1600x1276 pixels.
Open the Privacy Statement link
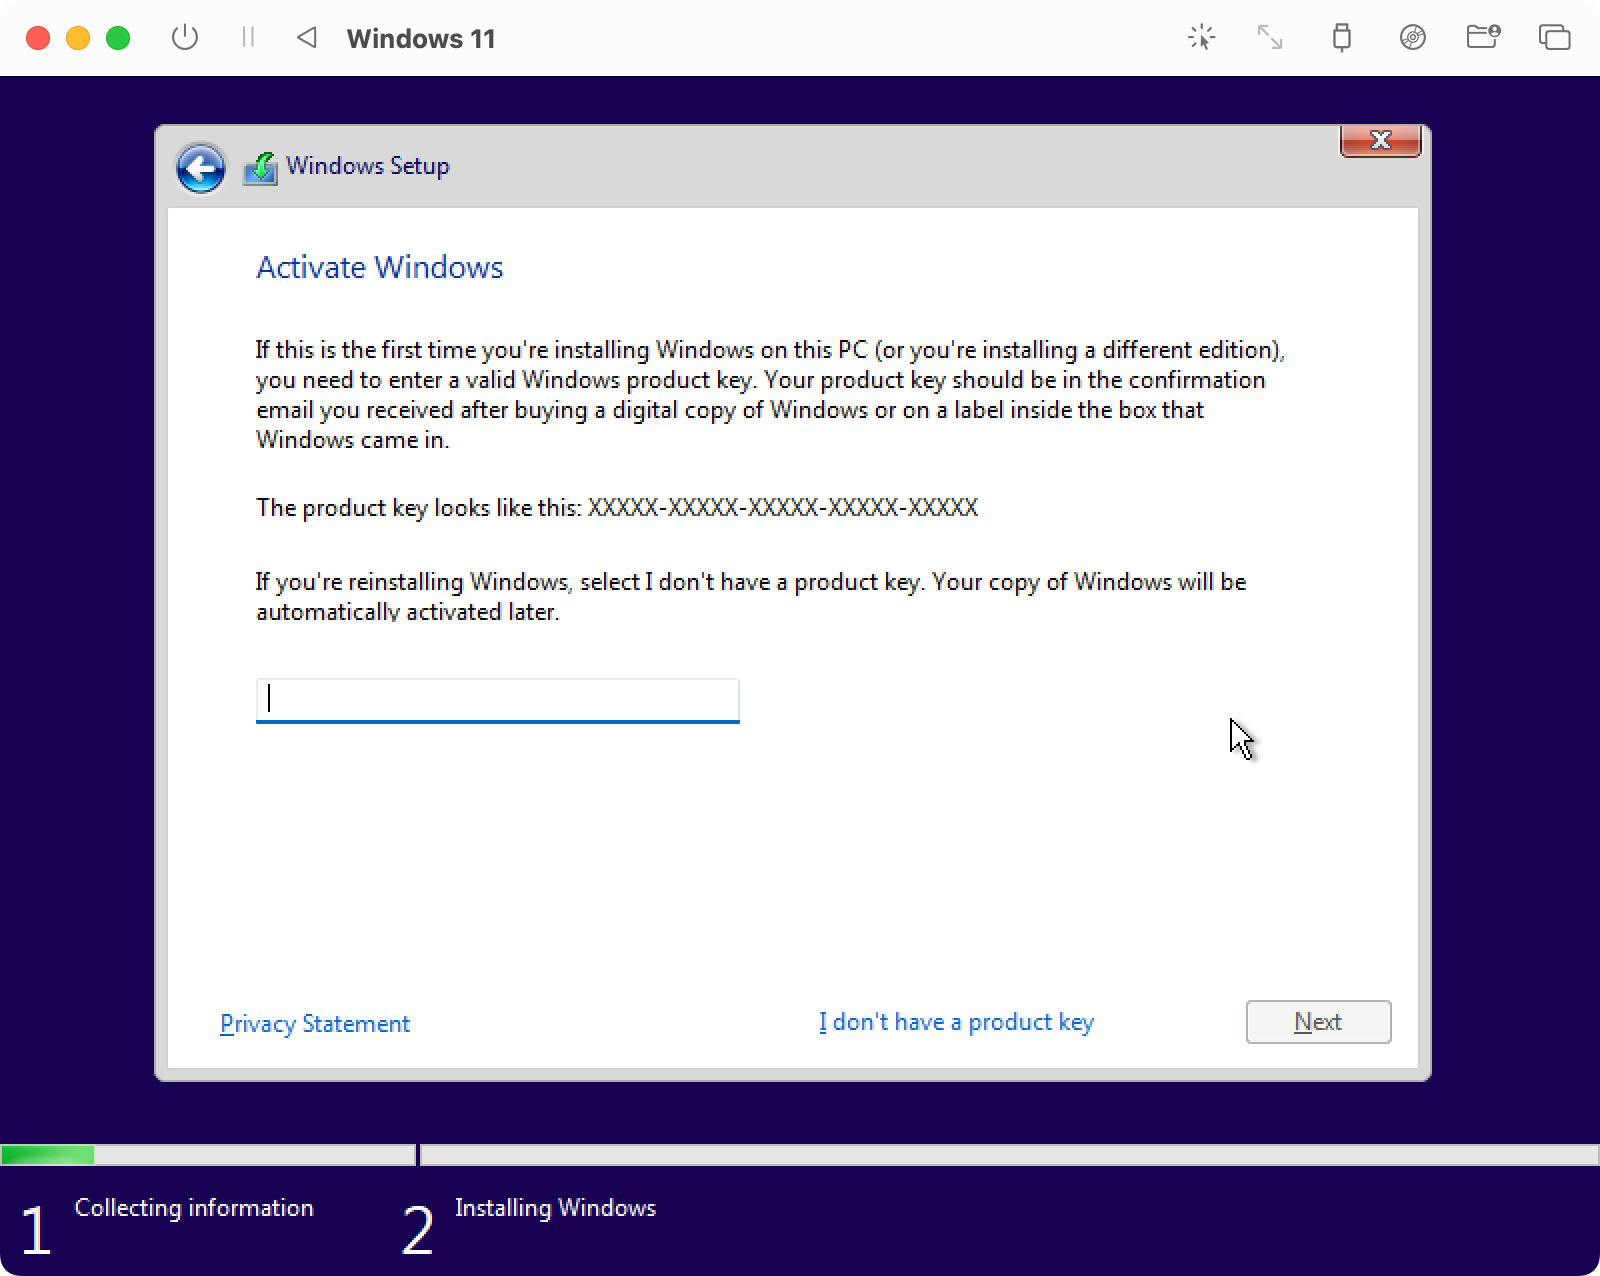[x=315, y=1023]
